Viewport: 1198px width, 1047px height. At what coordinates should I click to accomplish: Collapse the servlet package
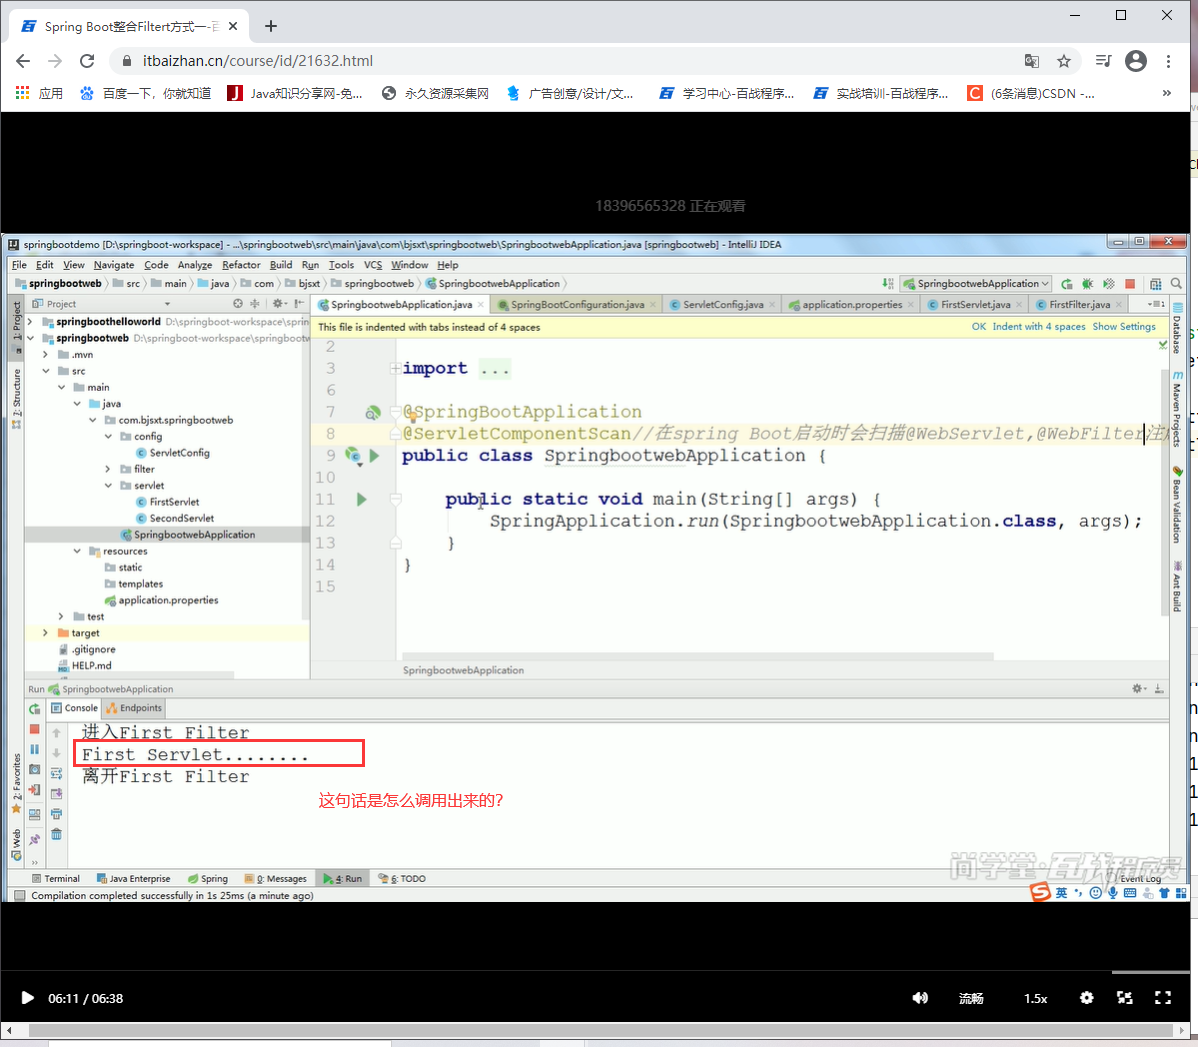point(108,485)
